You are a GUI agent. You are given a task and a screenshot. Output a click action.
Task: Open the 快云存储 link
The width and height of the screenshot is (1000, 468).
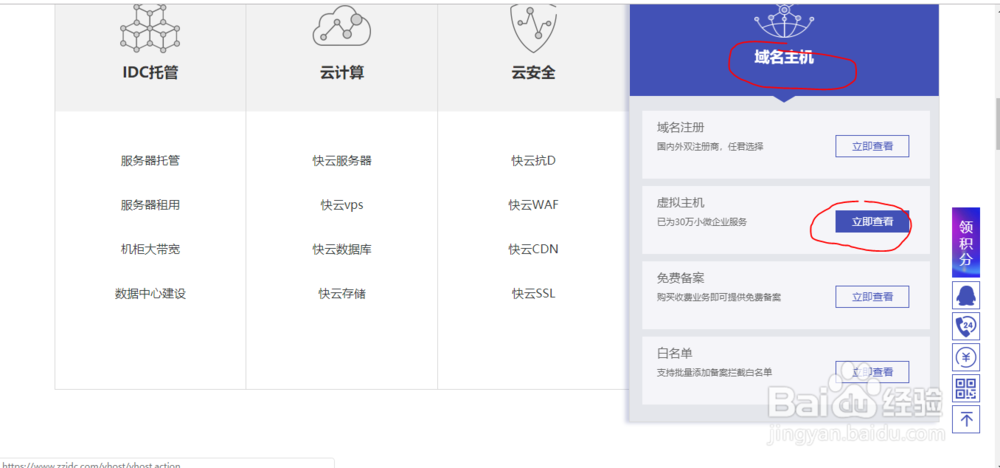(342, 294)
